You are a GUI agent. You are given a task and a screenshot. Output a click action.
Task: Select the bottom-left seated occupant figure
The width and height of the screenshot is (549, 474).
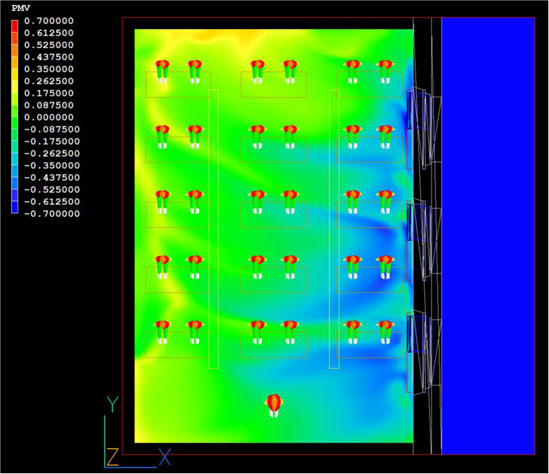pyautogui.click(x=162, y=332)
